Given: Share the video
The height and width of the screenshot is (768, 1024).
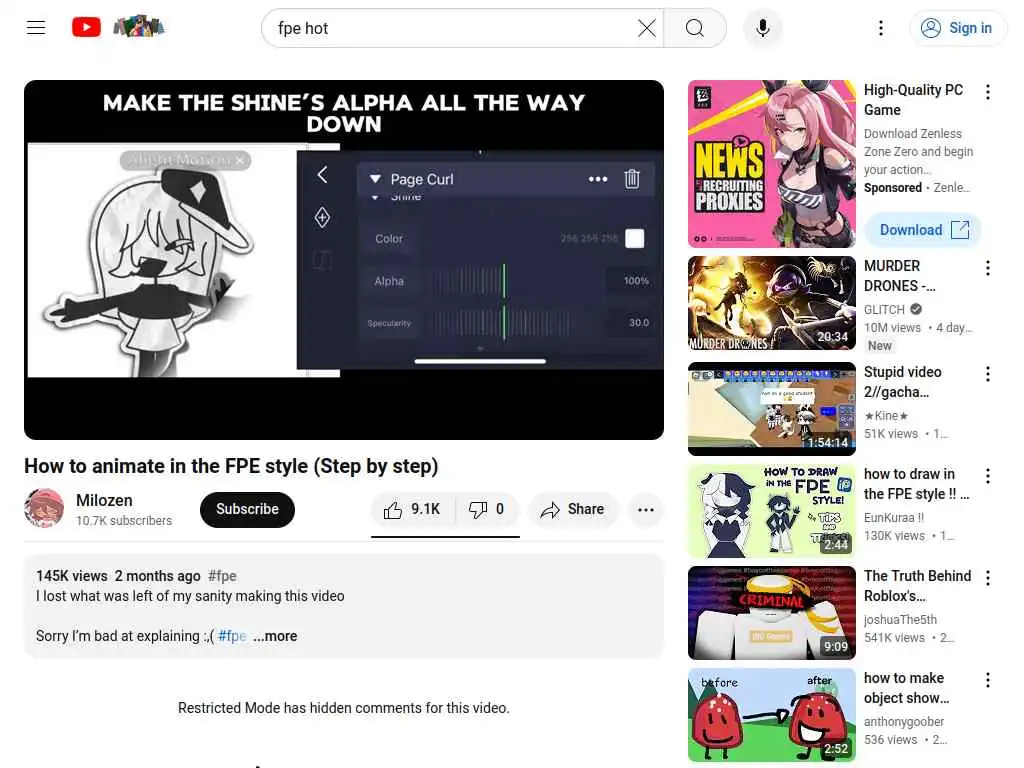Looking at the screenshot, I should 572,509.
